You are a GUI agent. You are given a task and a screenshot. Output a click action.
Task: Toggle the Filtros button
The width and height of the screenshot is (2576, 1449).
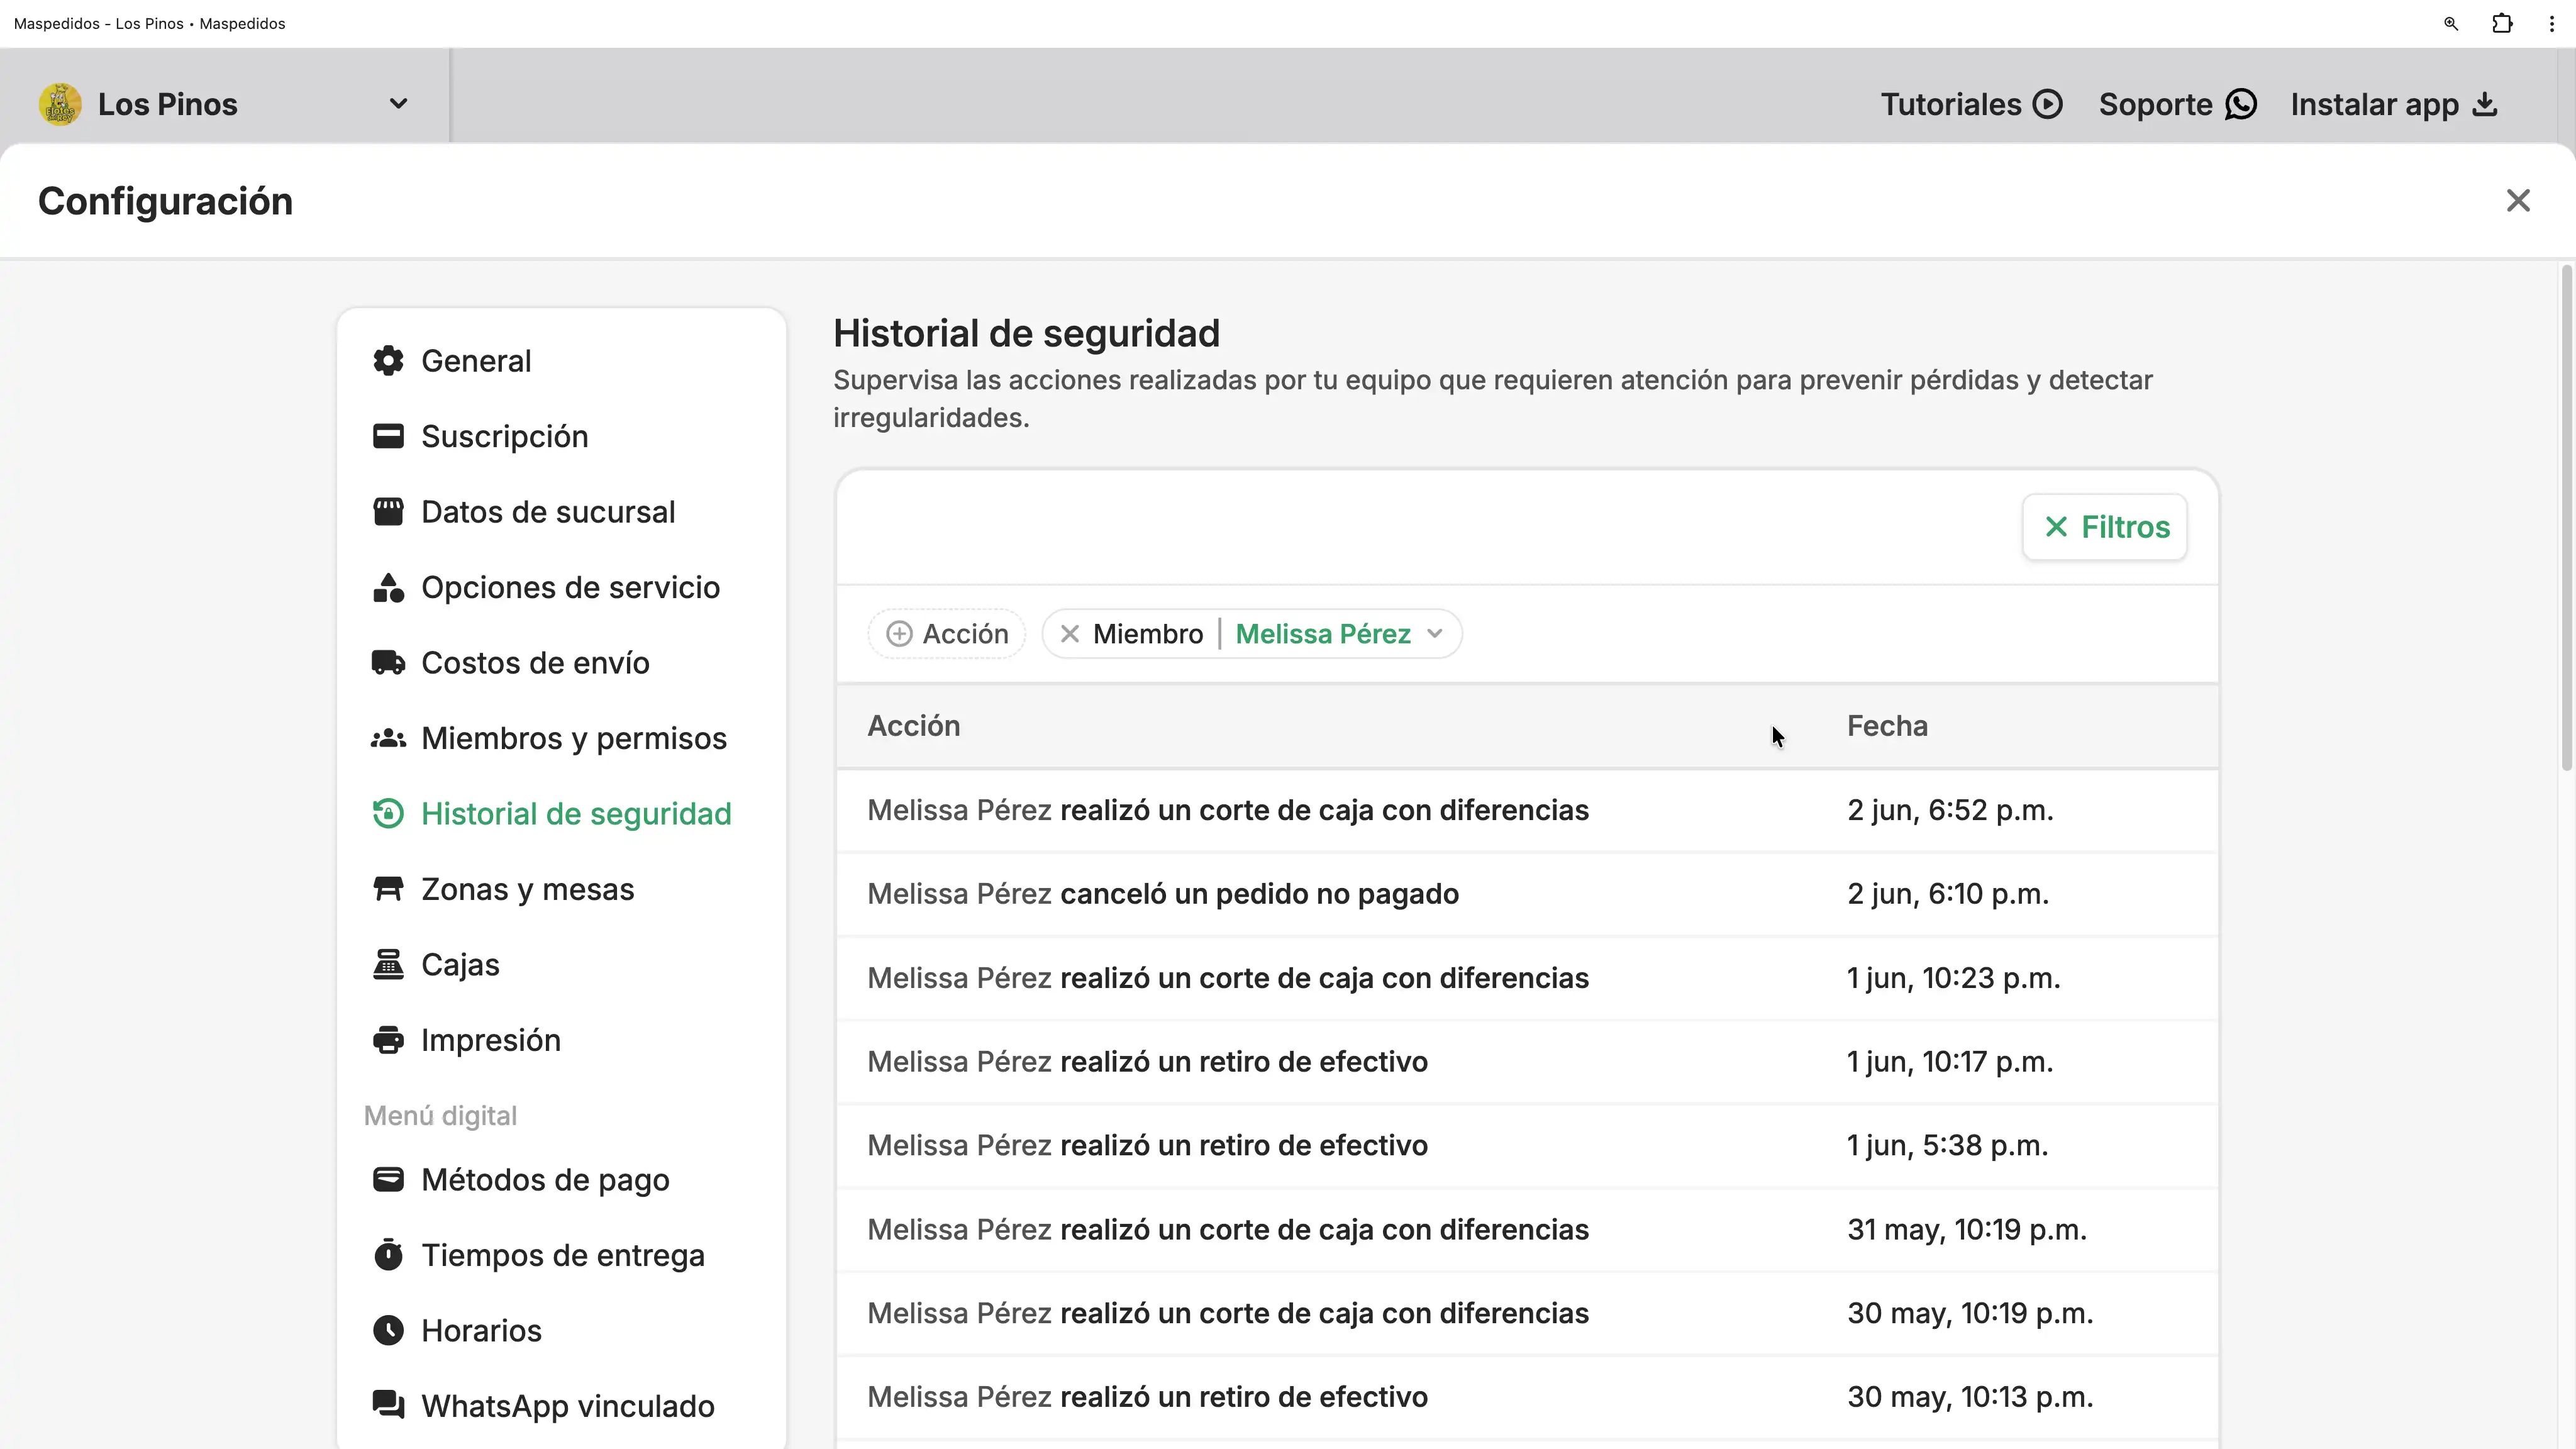coord(2104,527)
